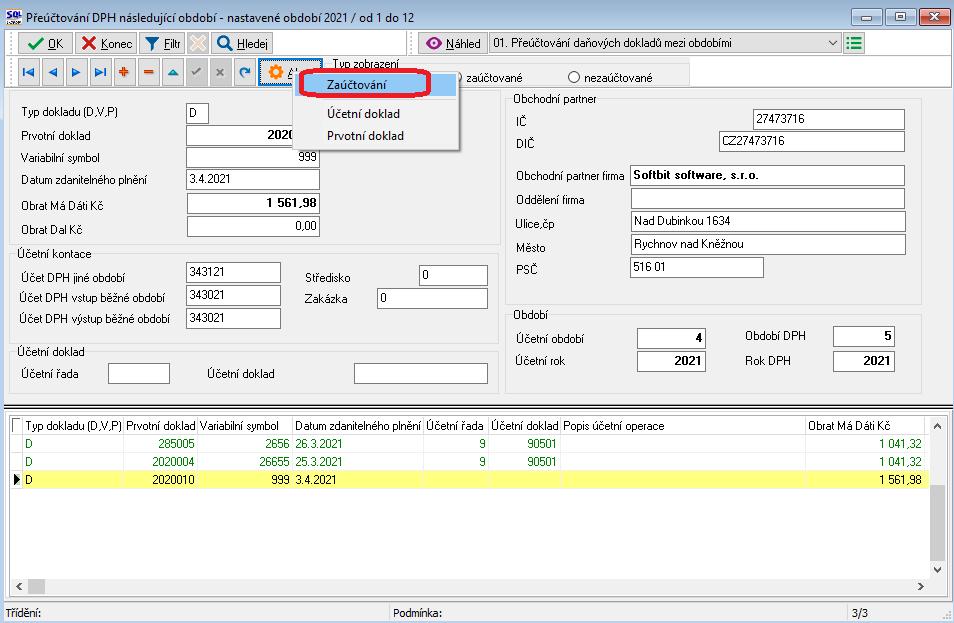954x623 pixels.
Task: Click the horizontal scrollbar thumb in grid
Action: click(37, 586)
